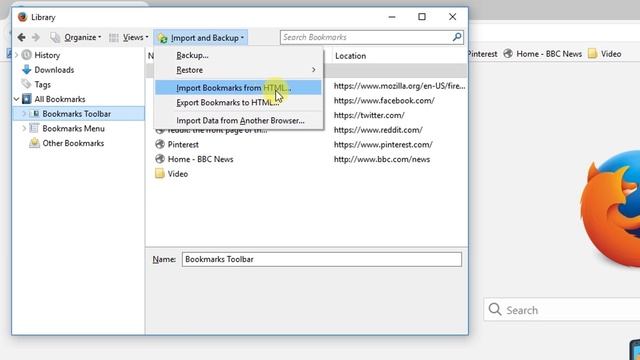Viewport: 640px width, 360px height.
Task: Expand the Bookmarks Menu node
Action: 24,128
